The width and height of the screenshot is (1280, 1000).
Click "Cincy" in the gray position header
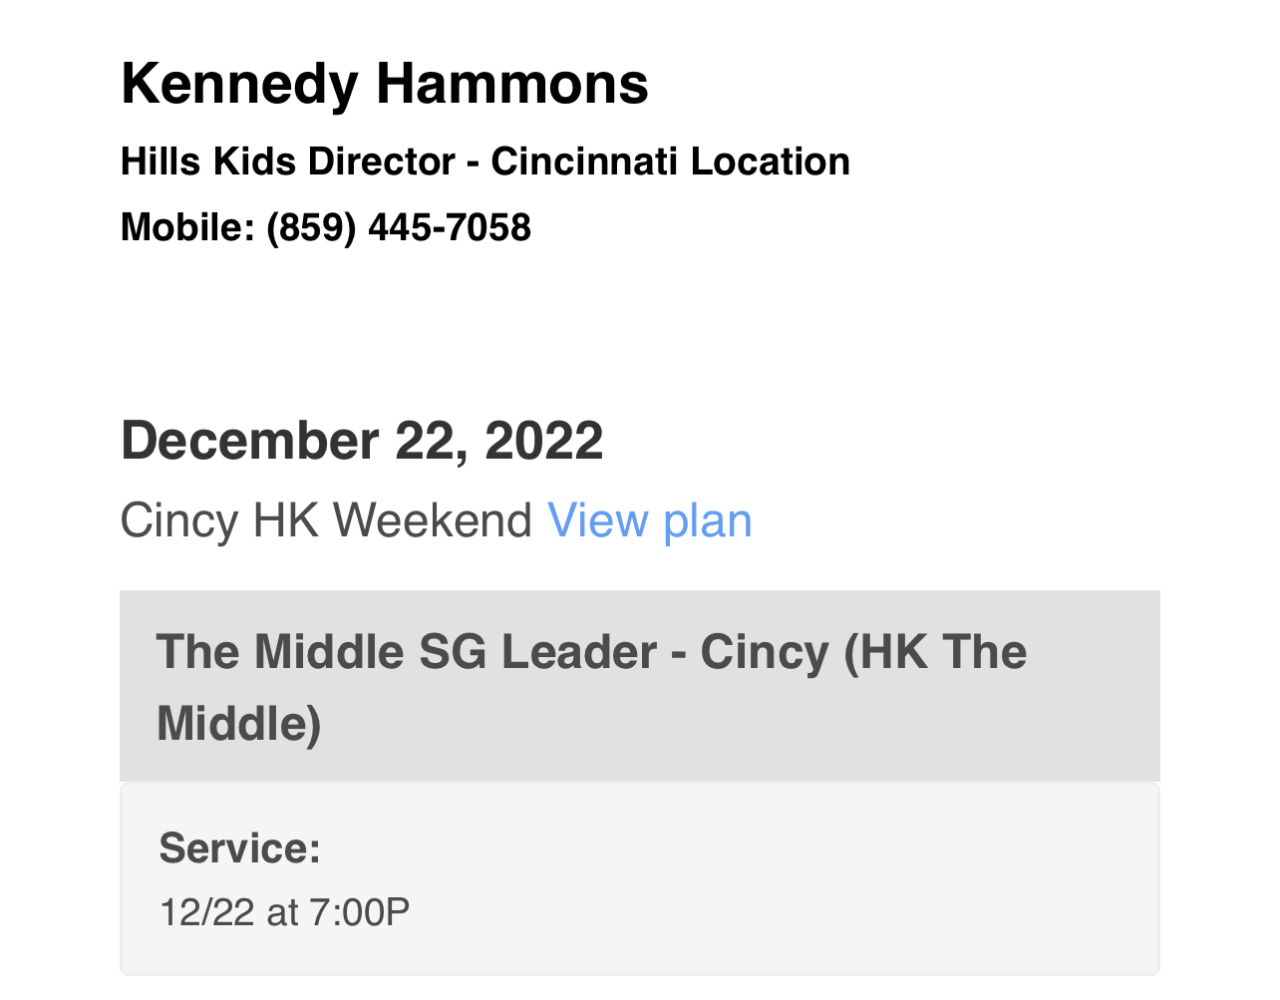click(x=764, y=652)
